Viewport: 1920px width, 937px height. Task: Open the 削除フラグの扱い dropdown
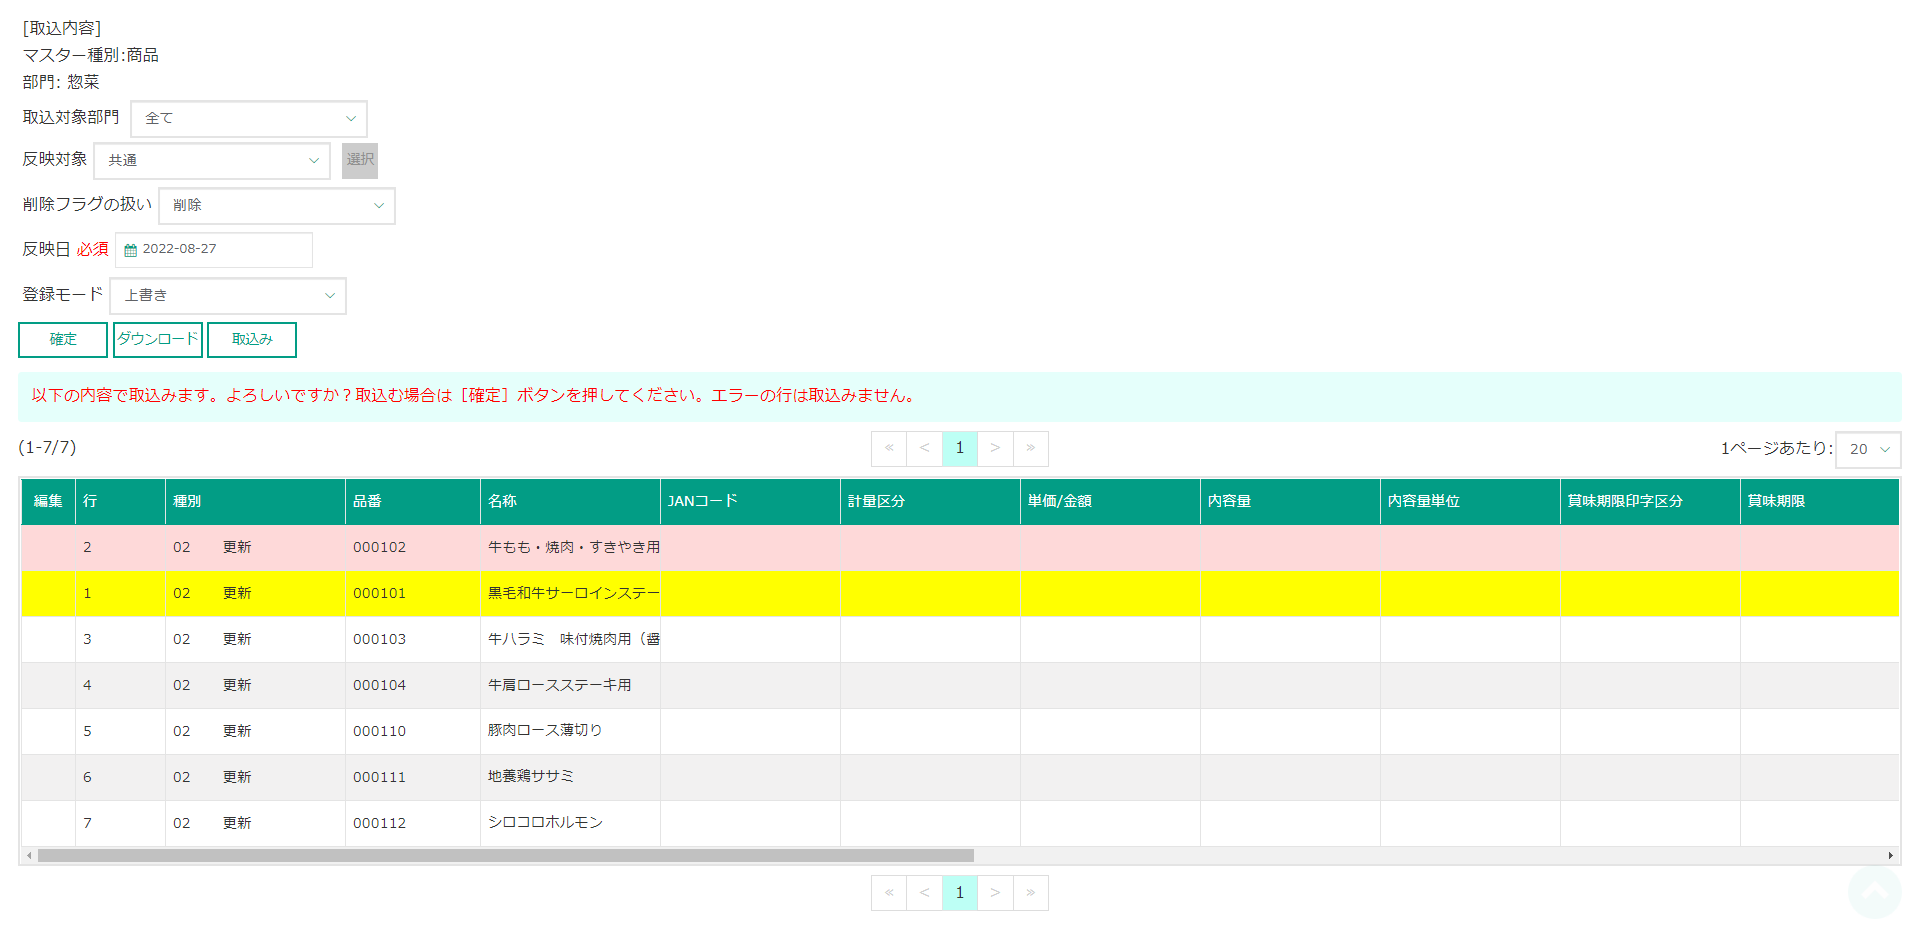click(x=277, y=206)
